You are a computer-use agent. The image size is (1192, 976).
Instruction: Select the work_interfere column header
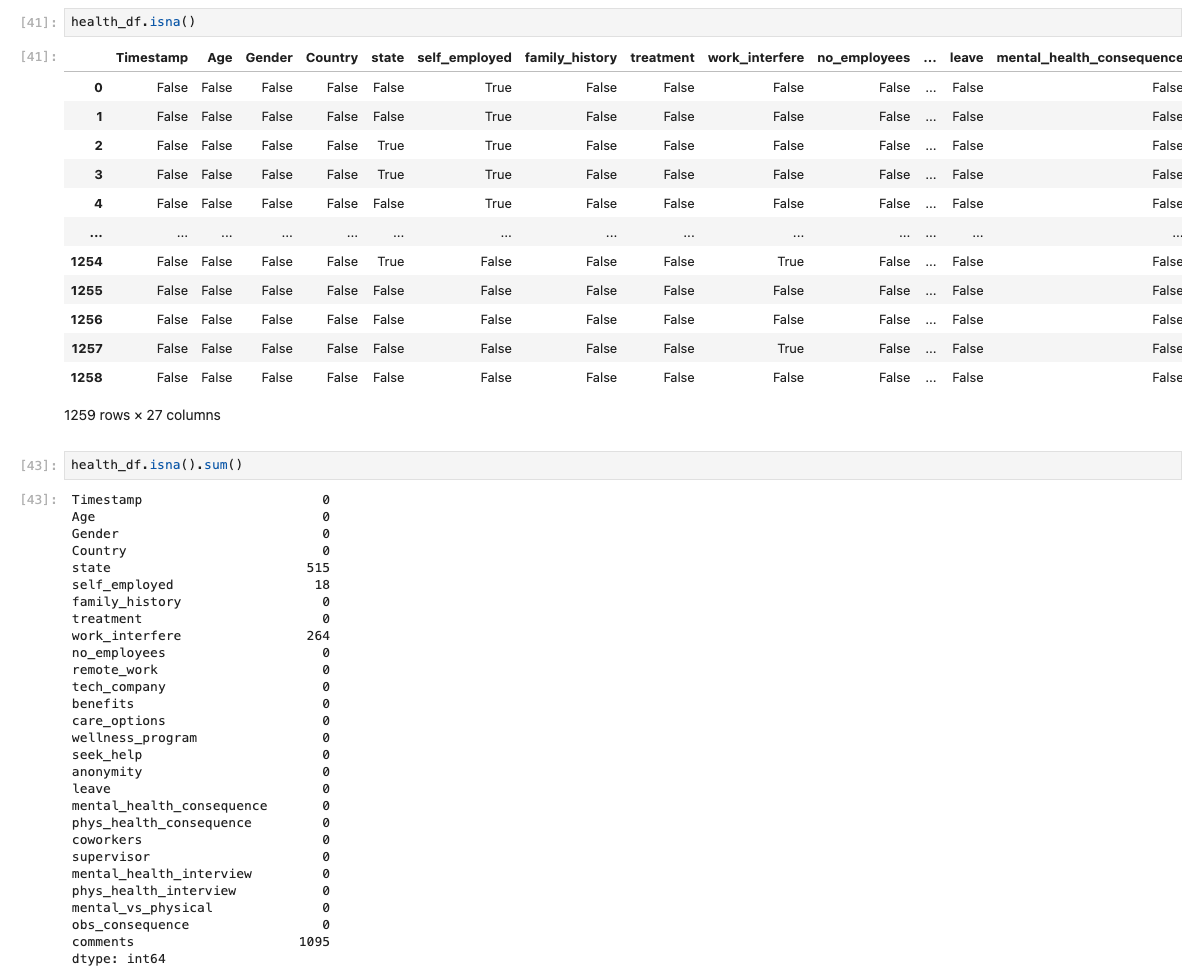(755, 58)
